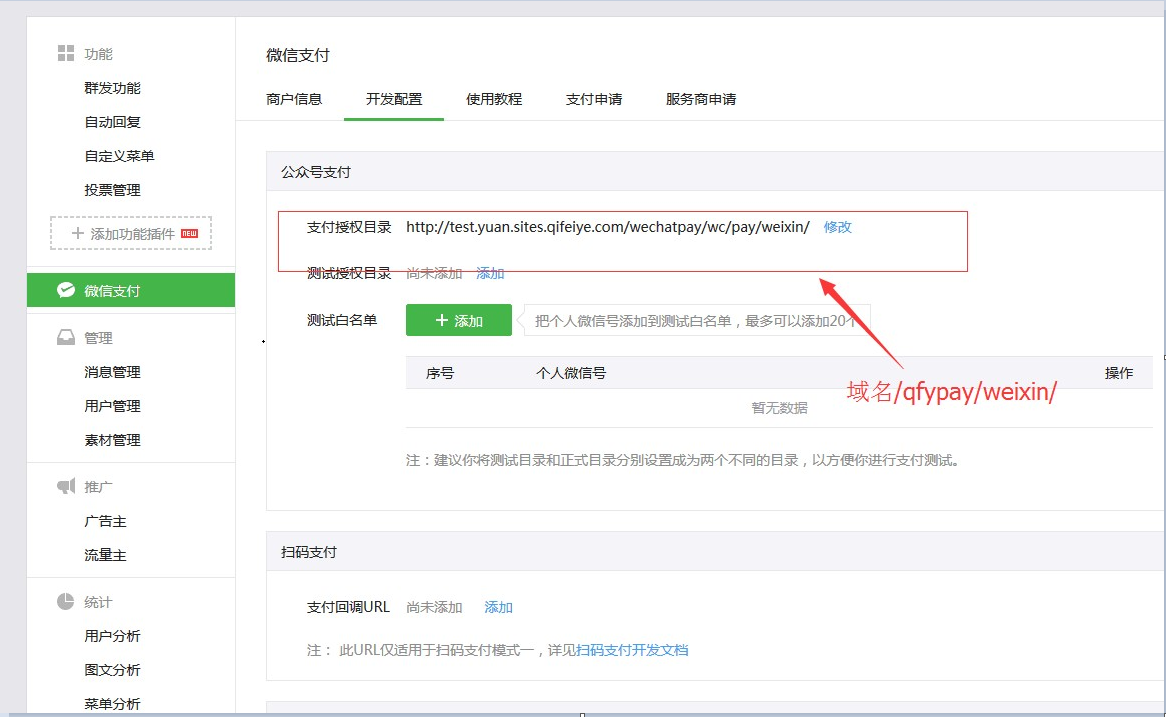This screenshot has width=1166, height=717.
Task: Click 添加 link for 测试授权目录
Action: [x=490, y=273]
